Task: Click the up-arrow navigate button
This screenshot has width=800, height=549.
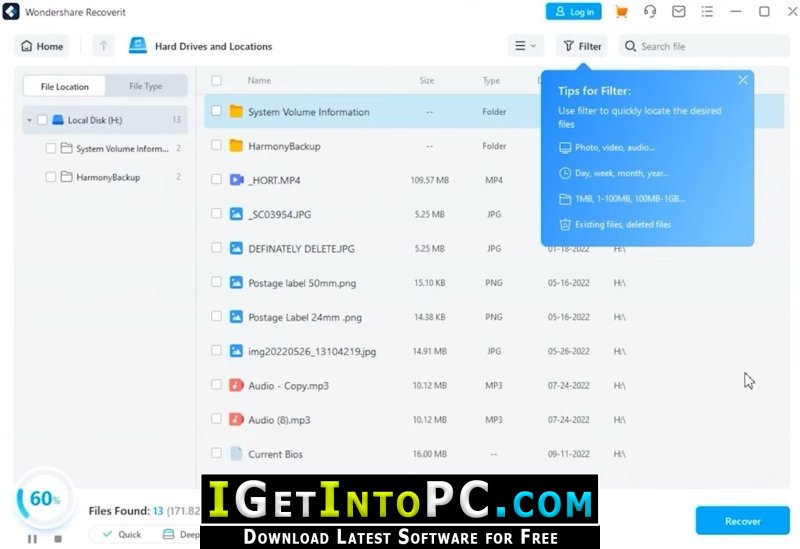Action: click(x=104, y=46)
